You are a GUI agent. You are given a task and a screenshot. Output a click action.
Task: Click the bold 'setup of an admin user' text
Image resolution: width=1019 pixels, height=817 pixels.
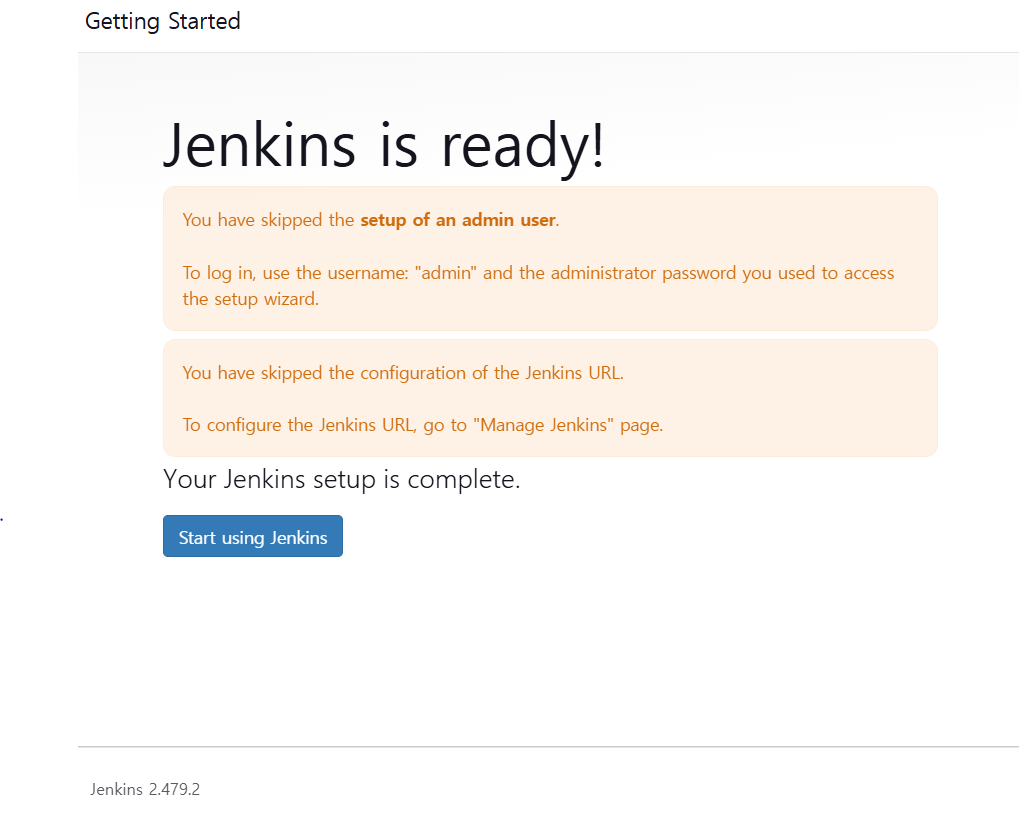click(458, 220)
